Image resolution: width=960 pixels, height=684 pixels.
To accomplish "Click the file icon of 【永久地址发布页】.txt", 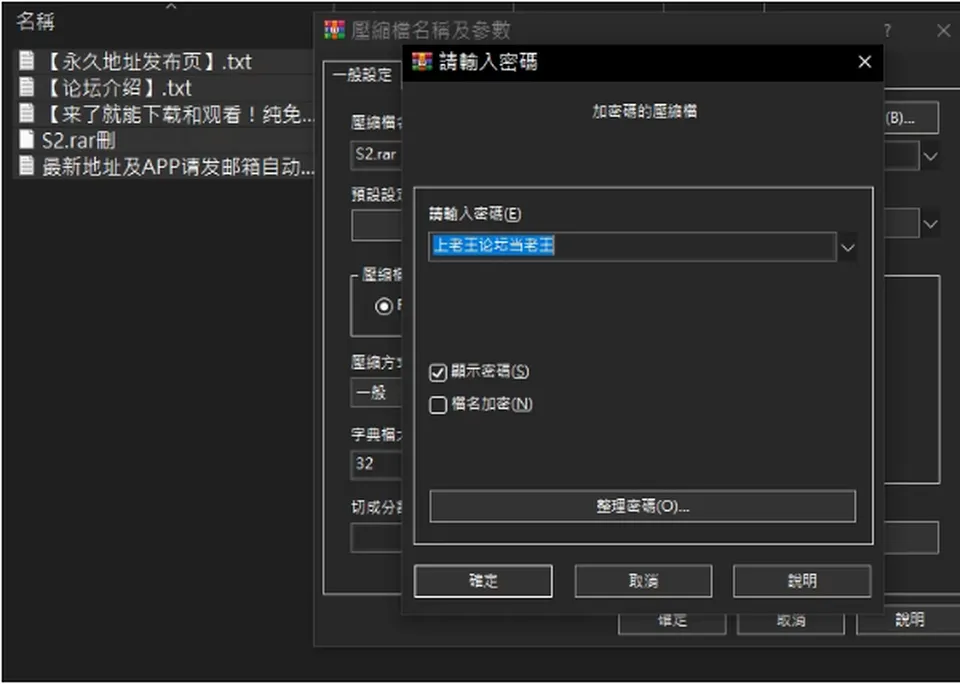I will coord(26,61).
